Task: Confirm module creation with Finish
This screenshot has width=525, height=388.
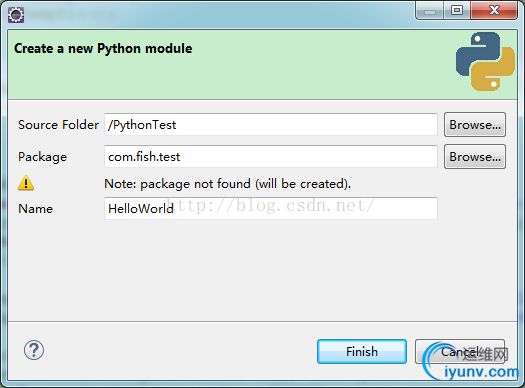Action: (x=362, y=352)
